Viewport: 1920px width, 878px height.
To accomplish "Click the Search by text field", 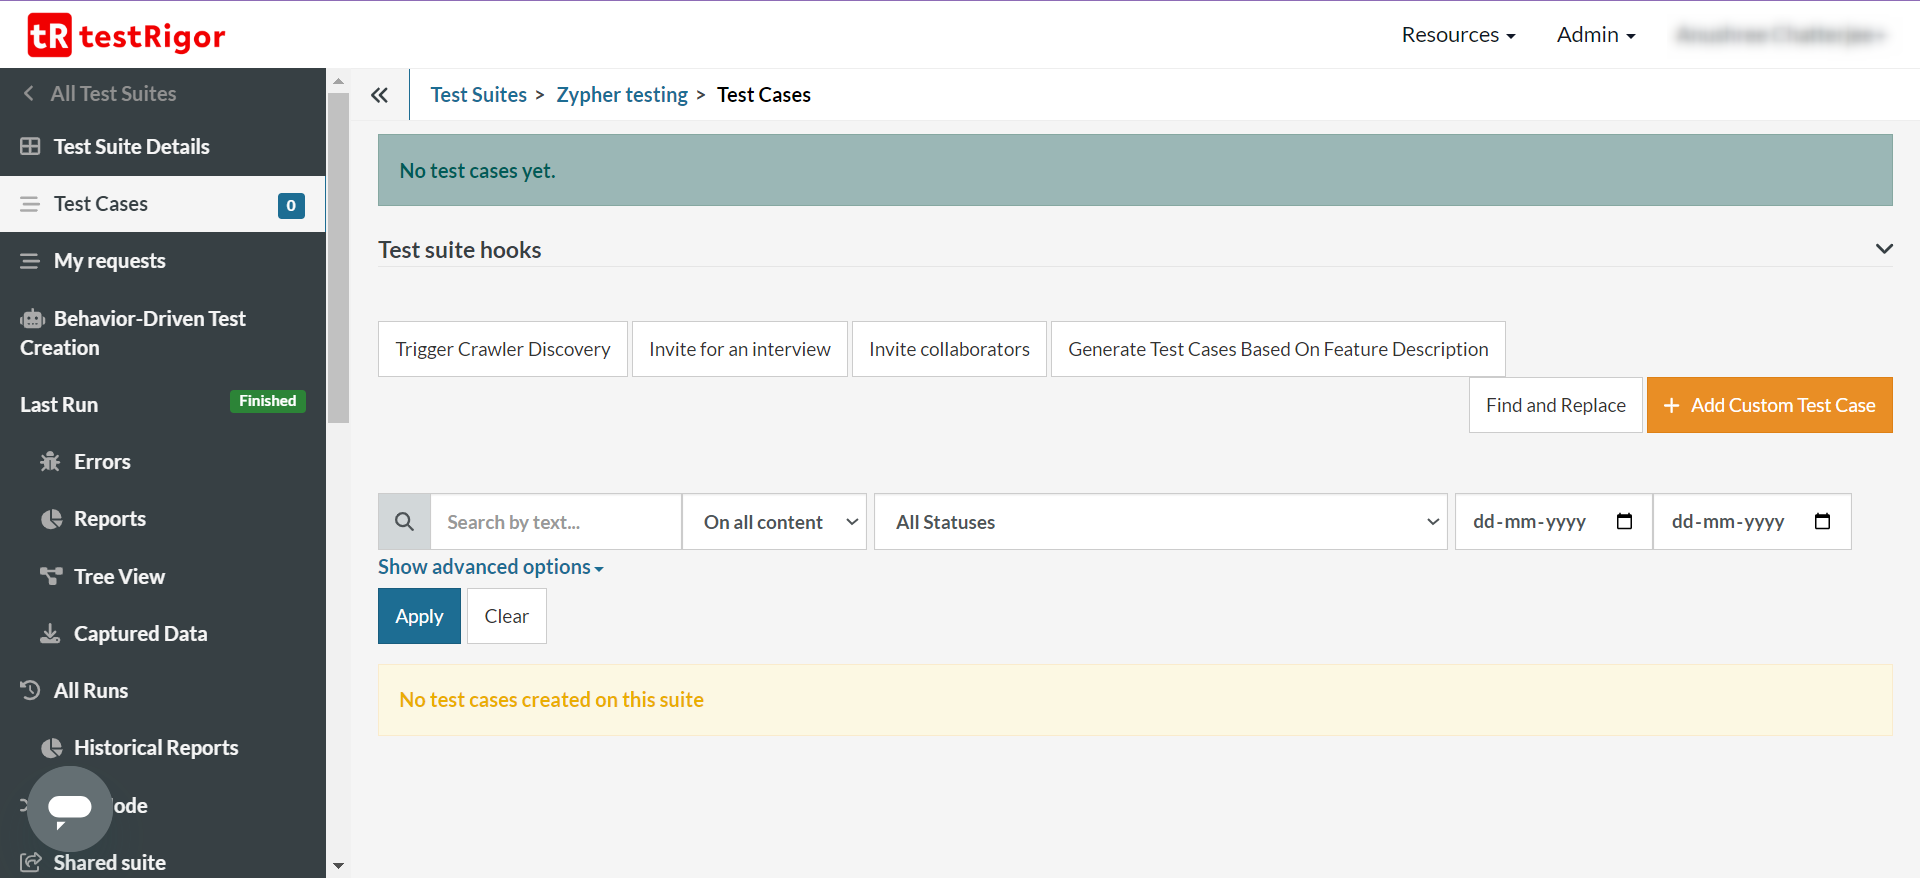I will 555,522.
